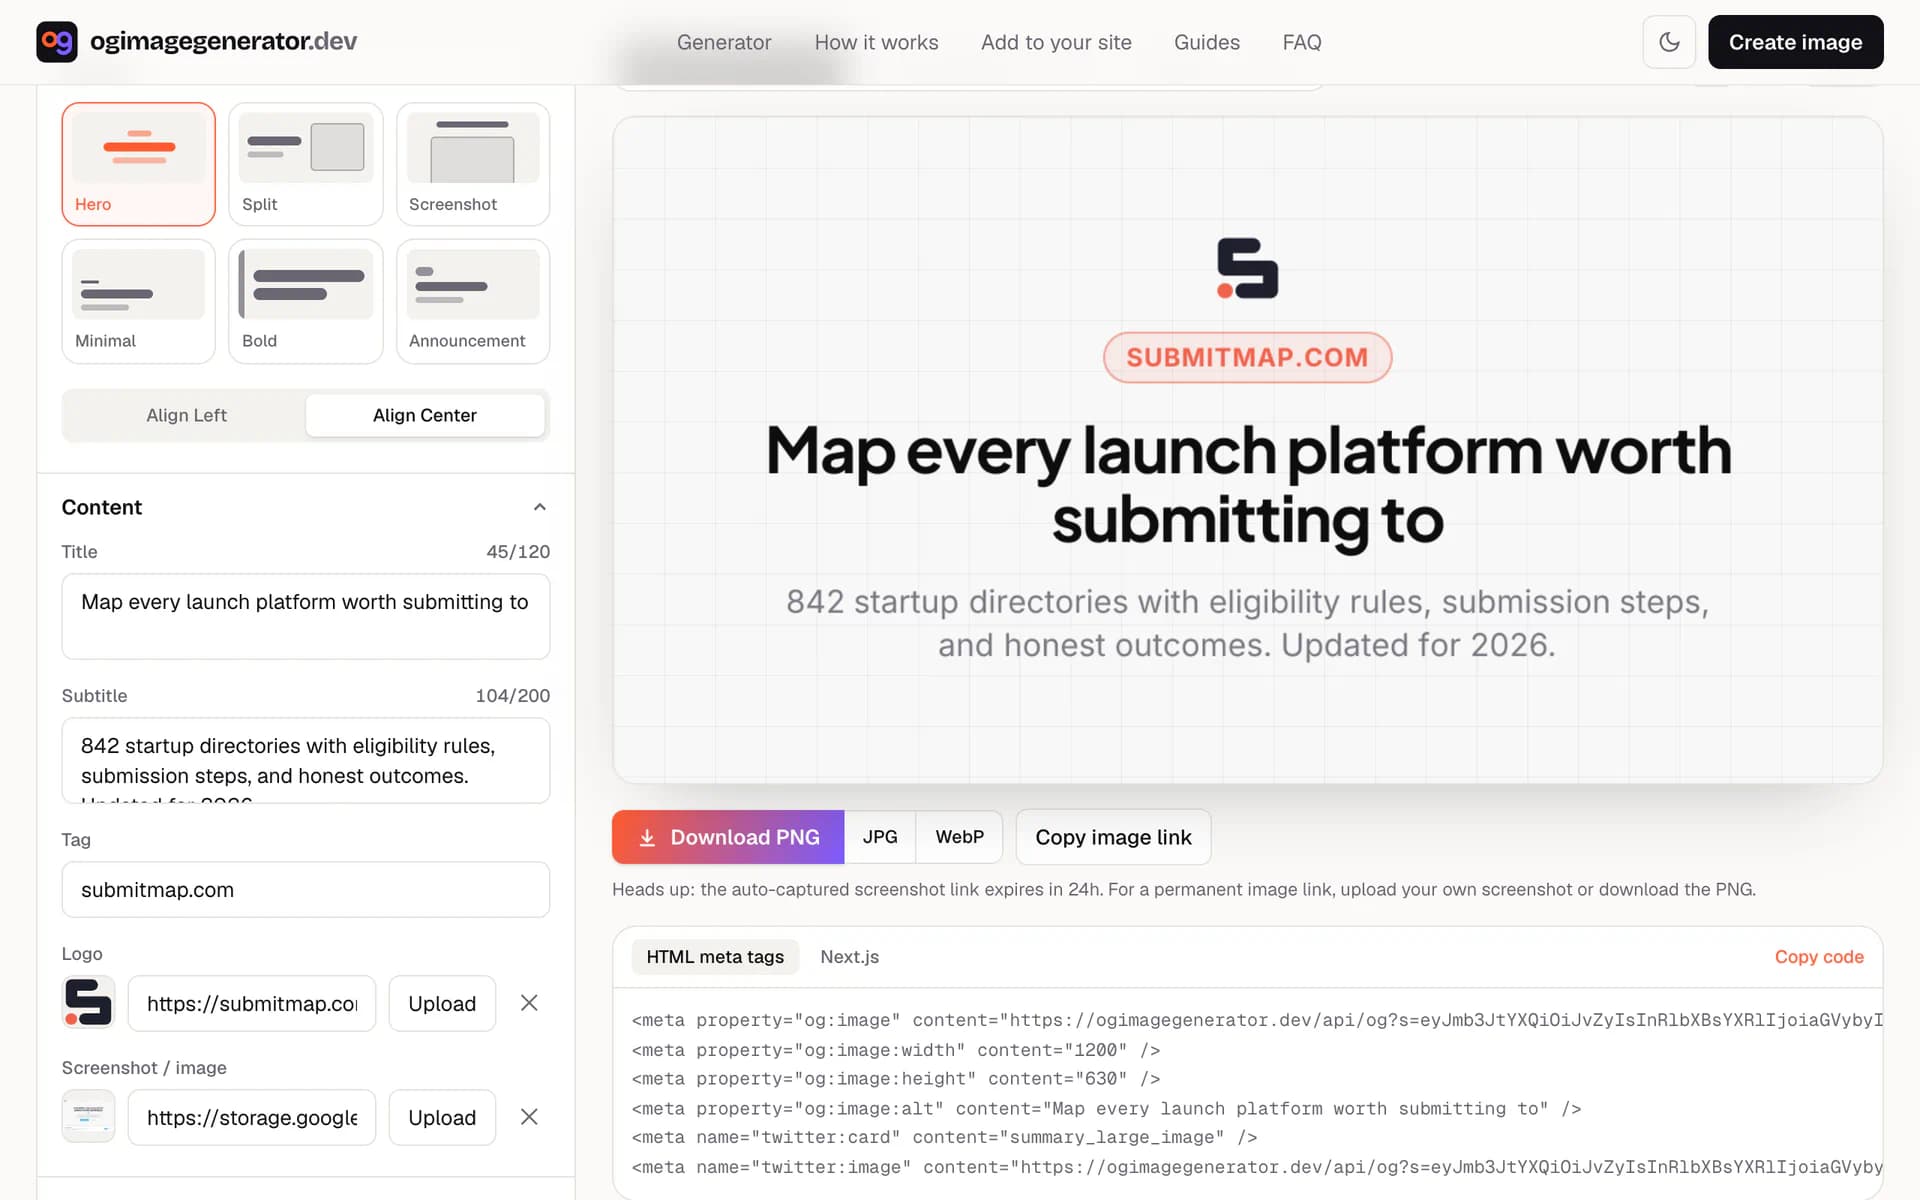Switch alignment to Align Left
The height and width of the screenshot is (1200, 1920).
point(186,415)
